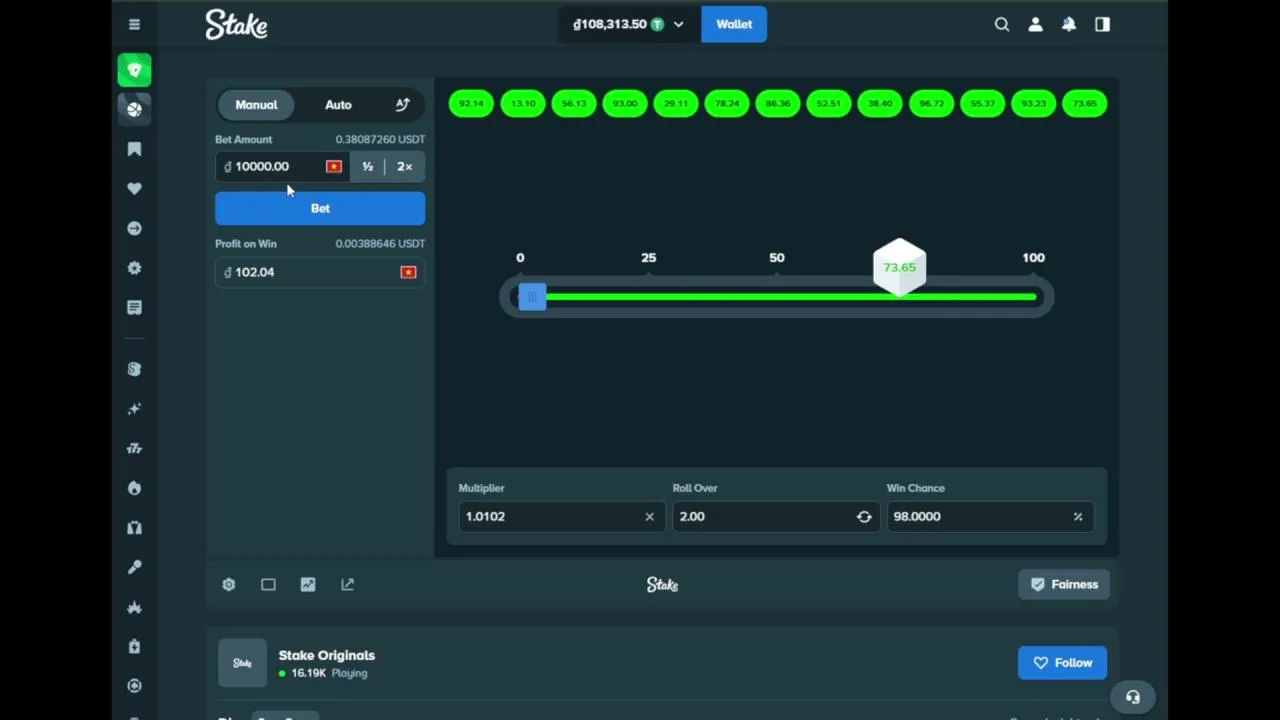Click the sparkles icon in the sidebar
Viewport: 1280px width, 720px height.
click(134, 409)
